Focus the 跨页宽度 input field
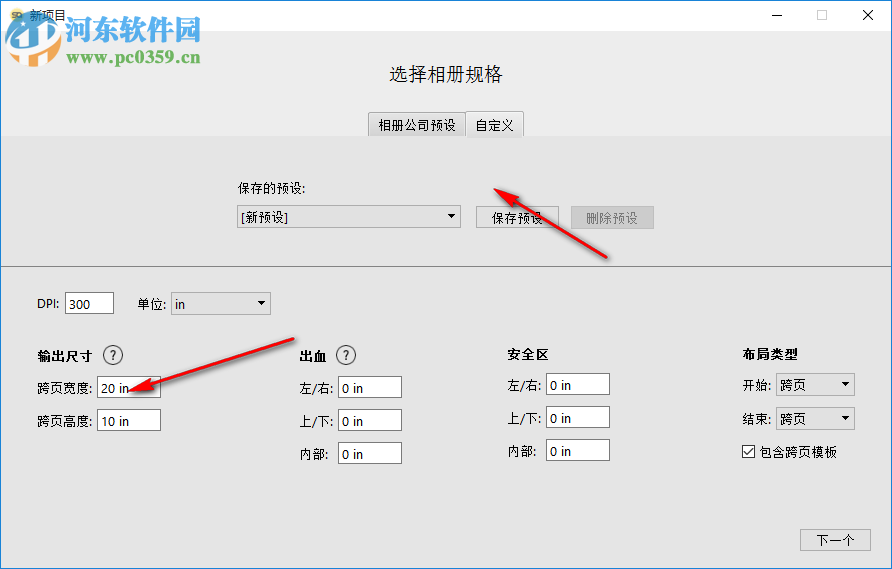The width and height of the screenshot is (892, 569). point(129,387)
